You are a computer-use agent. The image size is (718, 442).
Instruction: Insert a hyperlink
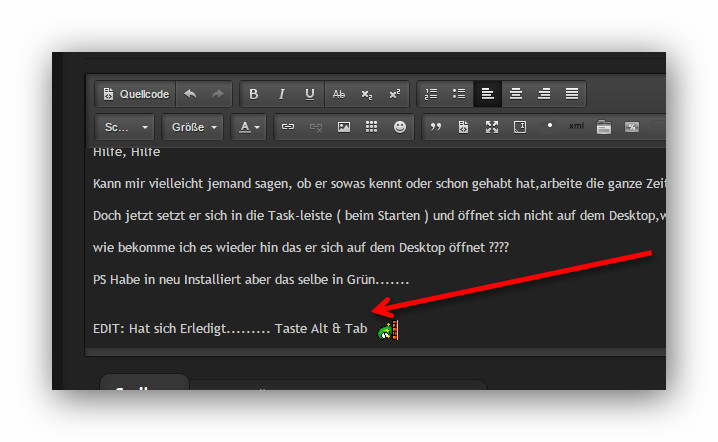coord(288,127)
